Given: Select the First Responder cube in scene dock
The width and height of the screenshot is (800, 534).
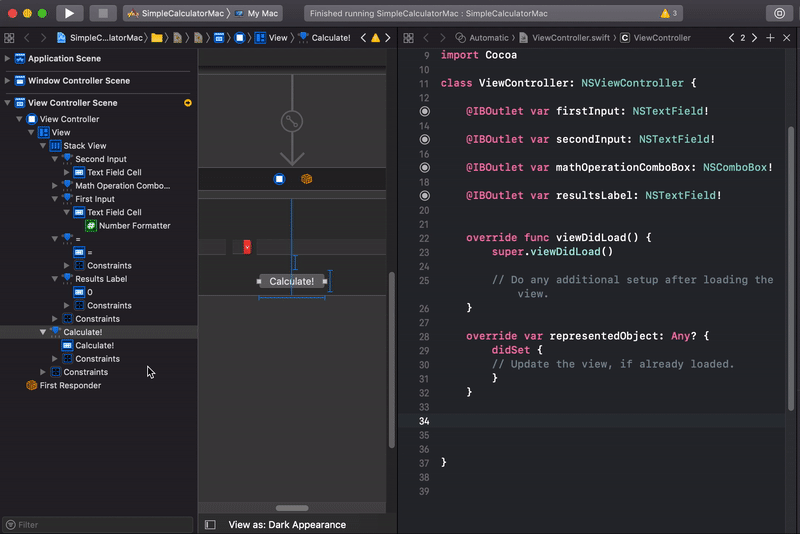Looking at the screenshot, I should (x=306, y=179).
